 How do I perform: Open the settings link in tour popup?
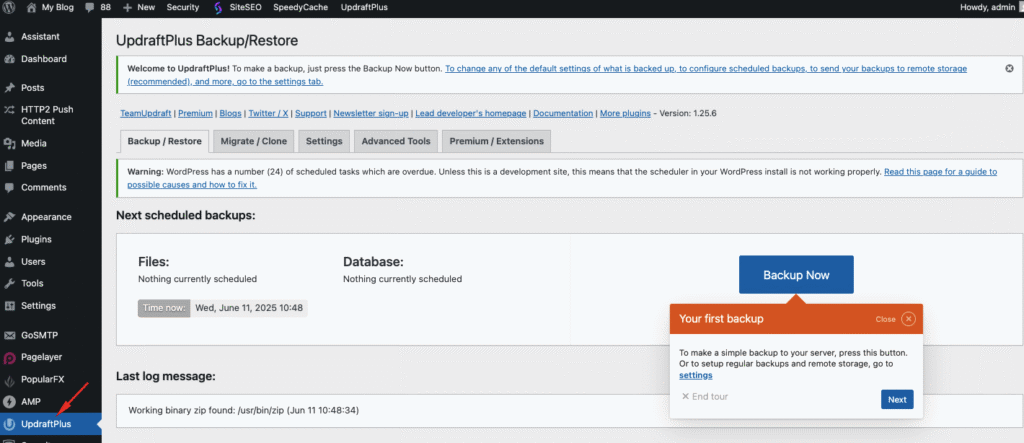point(695,375)
